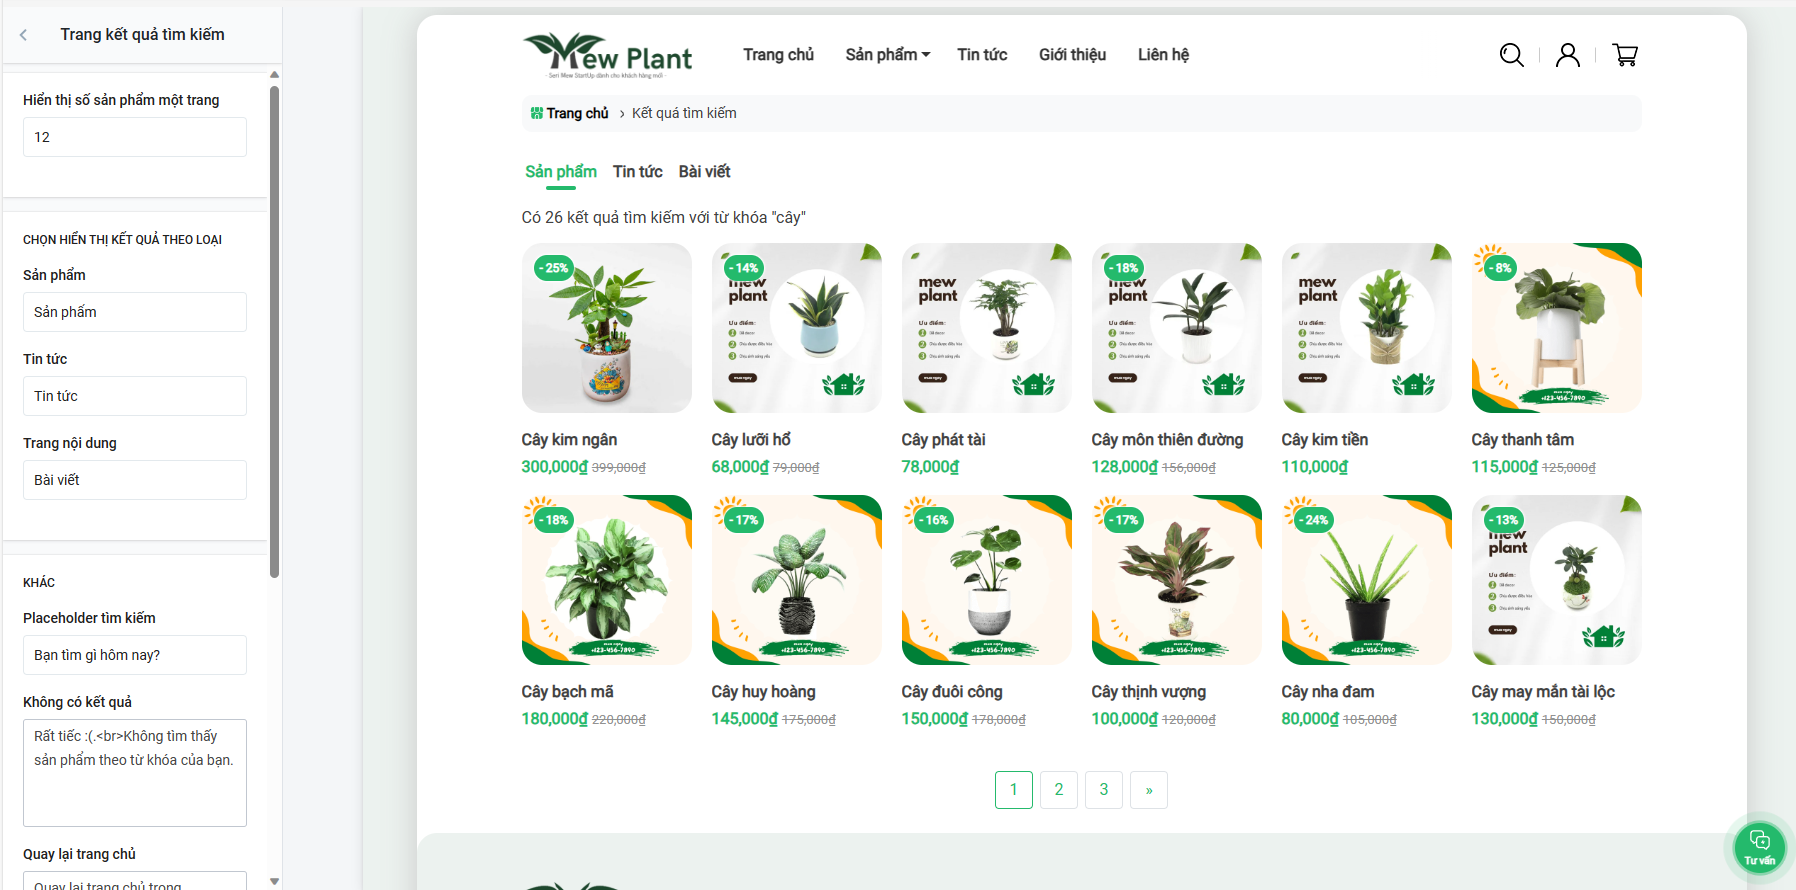Viewport: 1796px width, 890px height.
Task: Open the shopping cart icon
Action: click(1625, 55)
